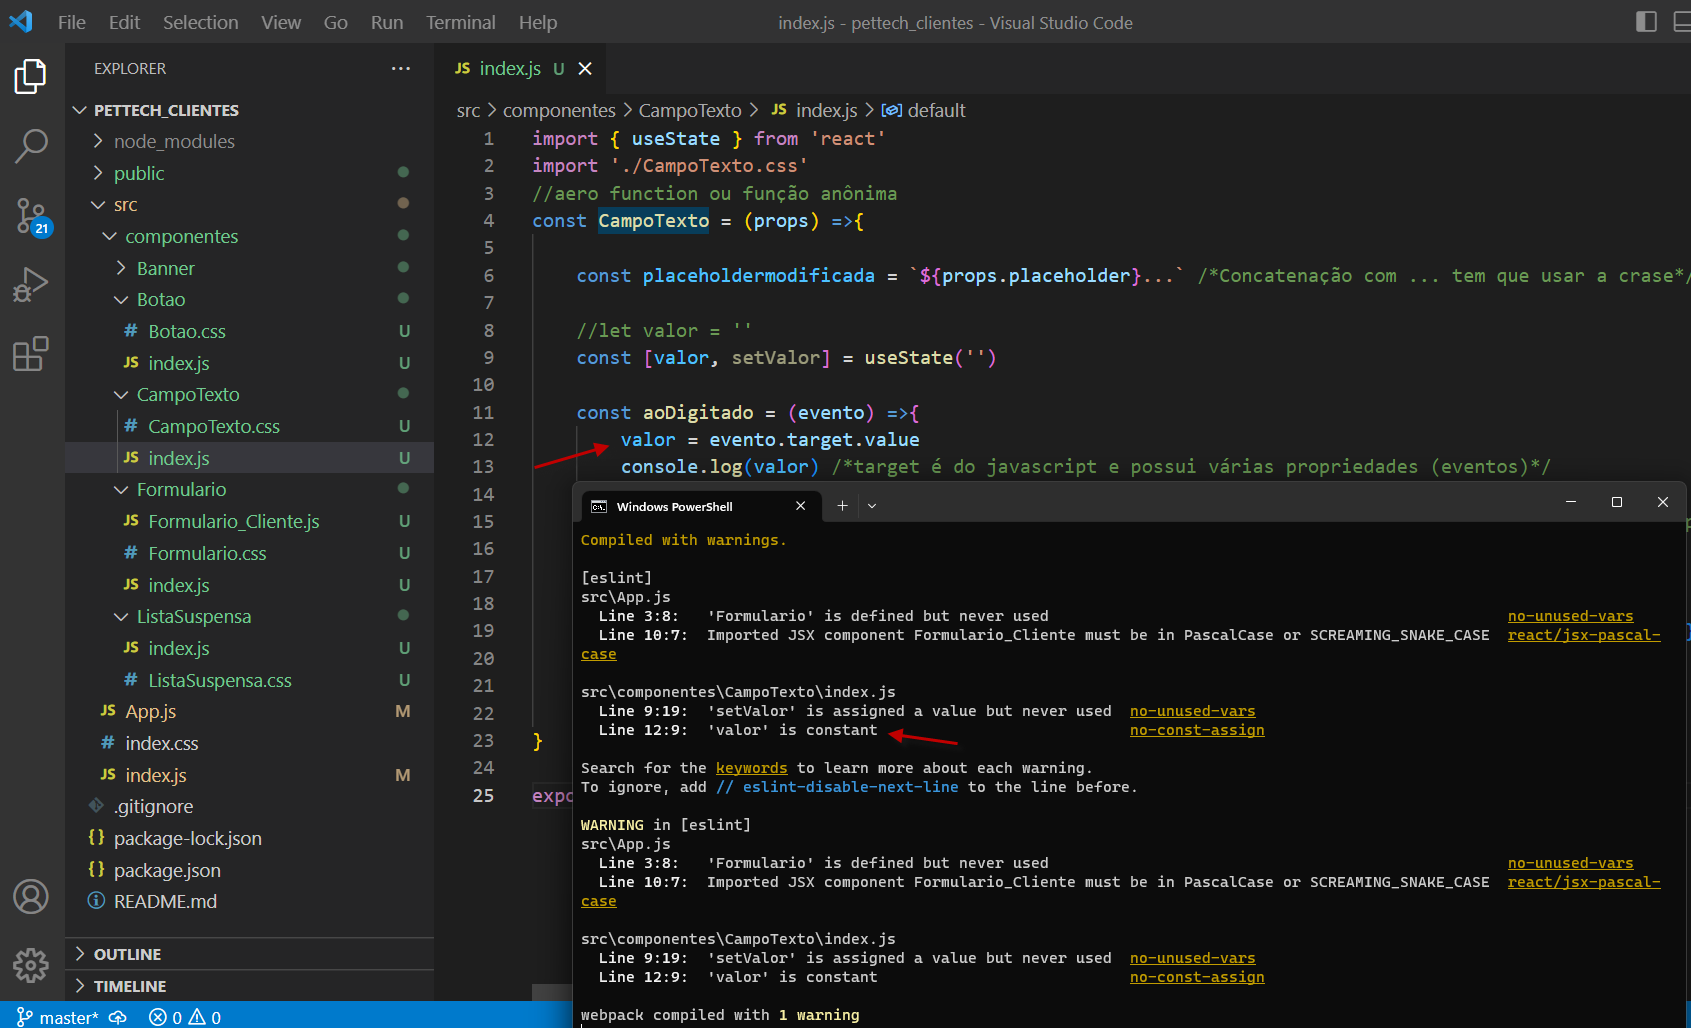Select index.js under CampoTexto folder
The image size is (1691, 1028).
click(179, 458)
